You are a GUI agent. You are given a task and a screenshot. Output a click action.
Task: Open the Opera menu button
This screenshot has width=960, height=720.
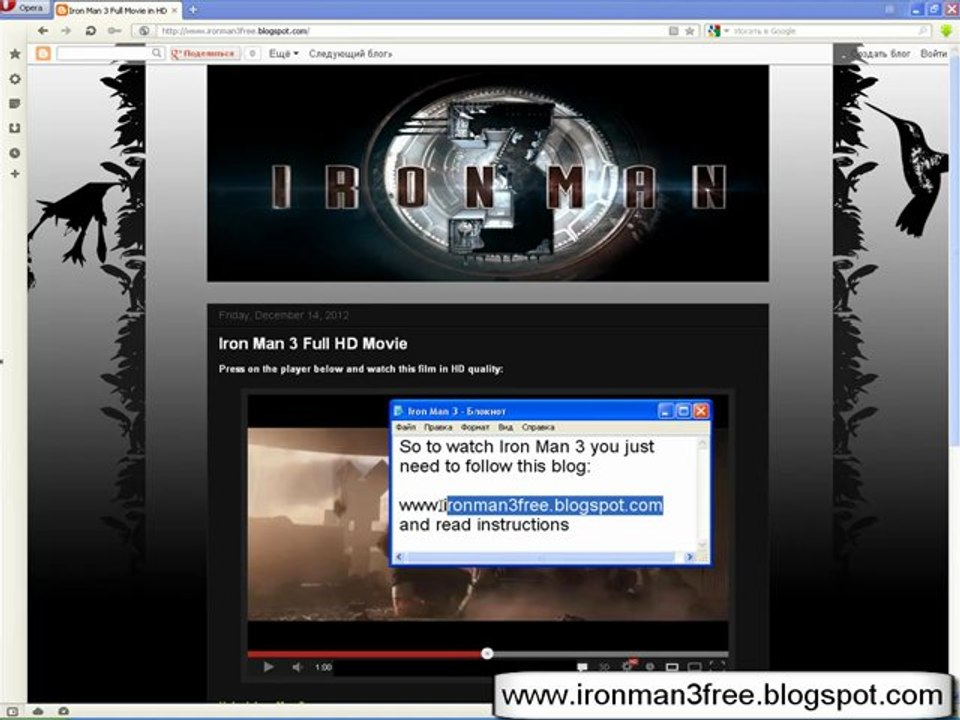click(x=24, y=8)
